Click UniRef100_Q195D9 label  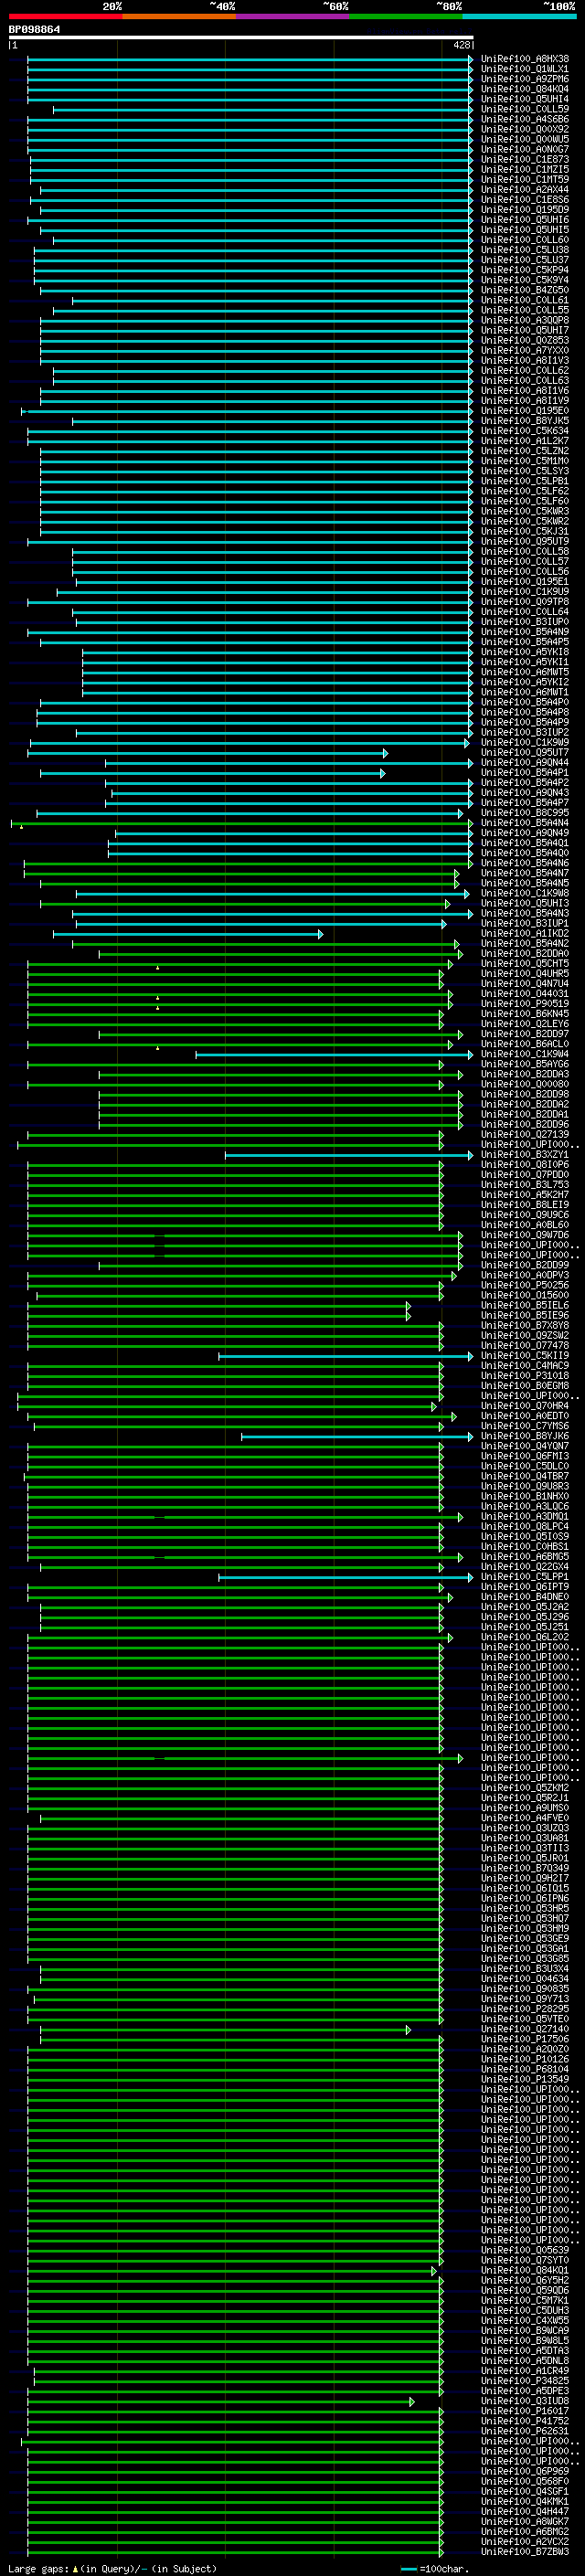[525, 210]
